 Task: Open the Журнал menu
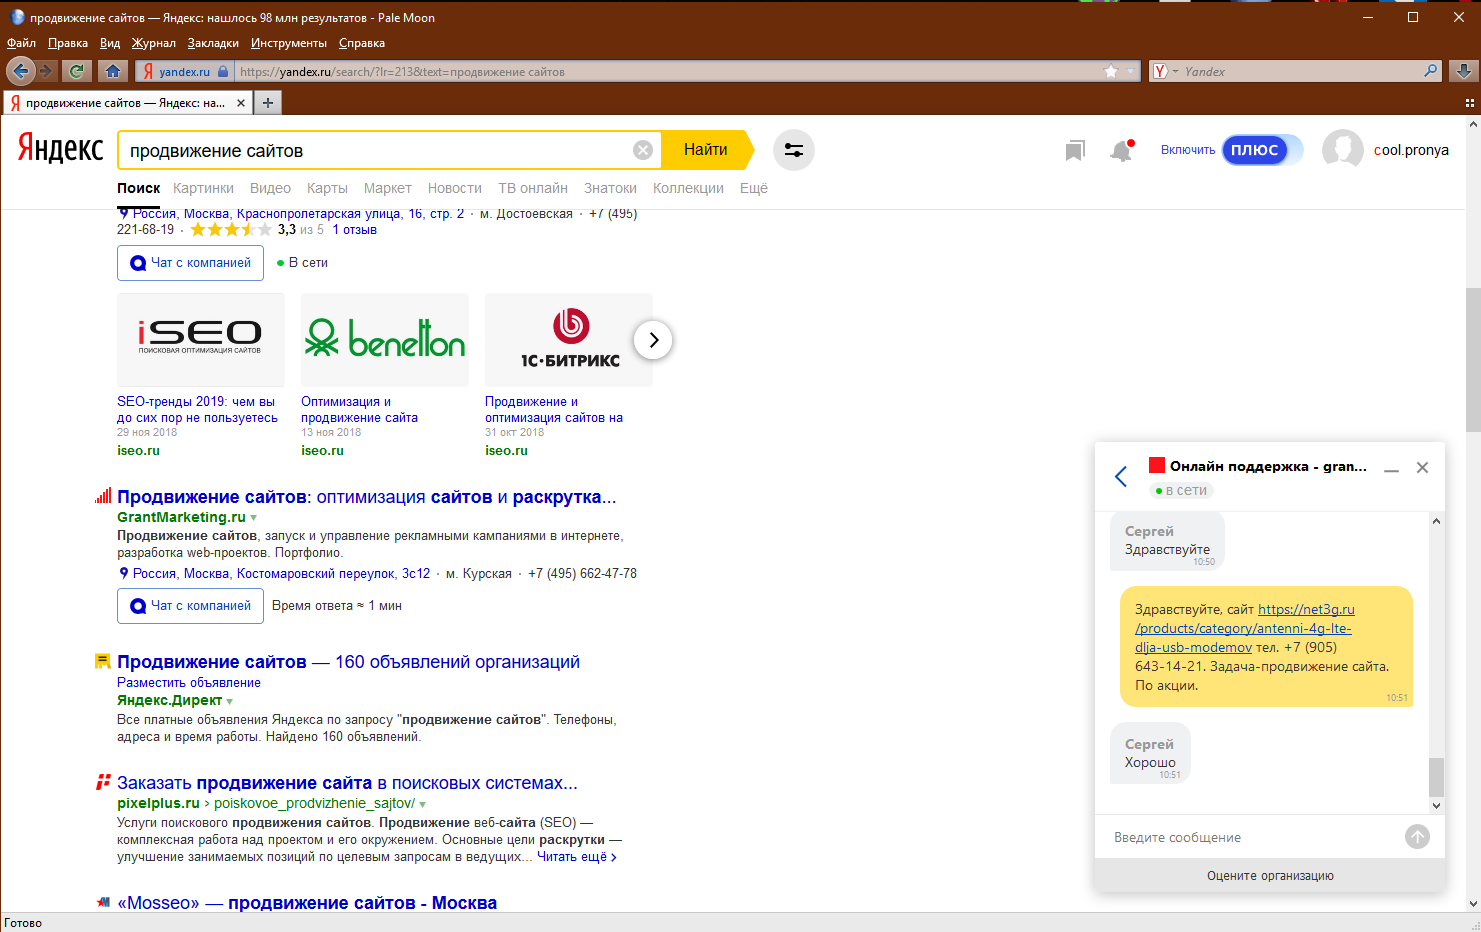(x=153, y=43)
